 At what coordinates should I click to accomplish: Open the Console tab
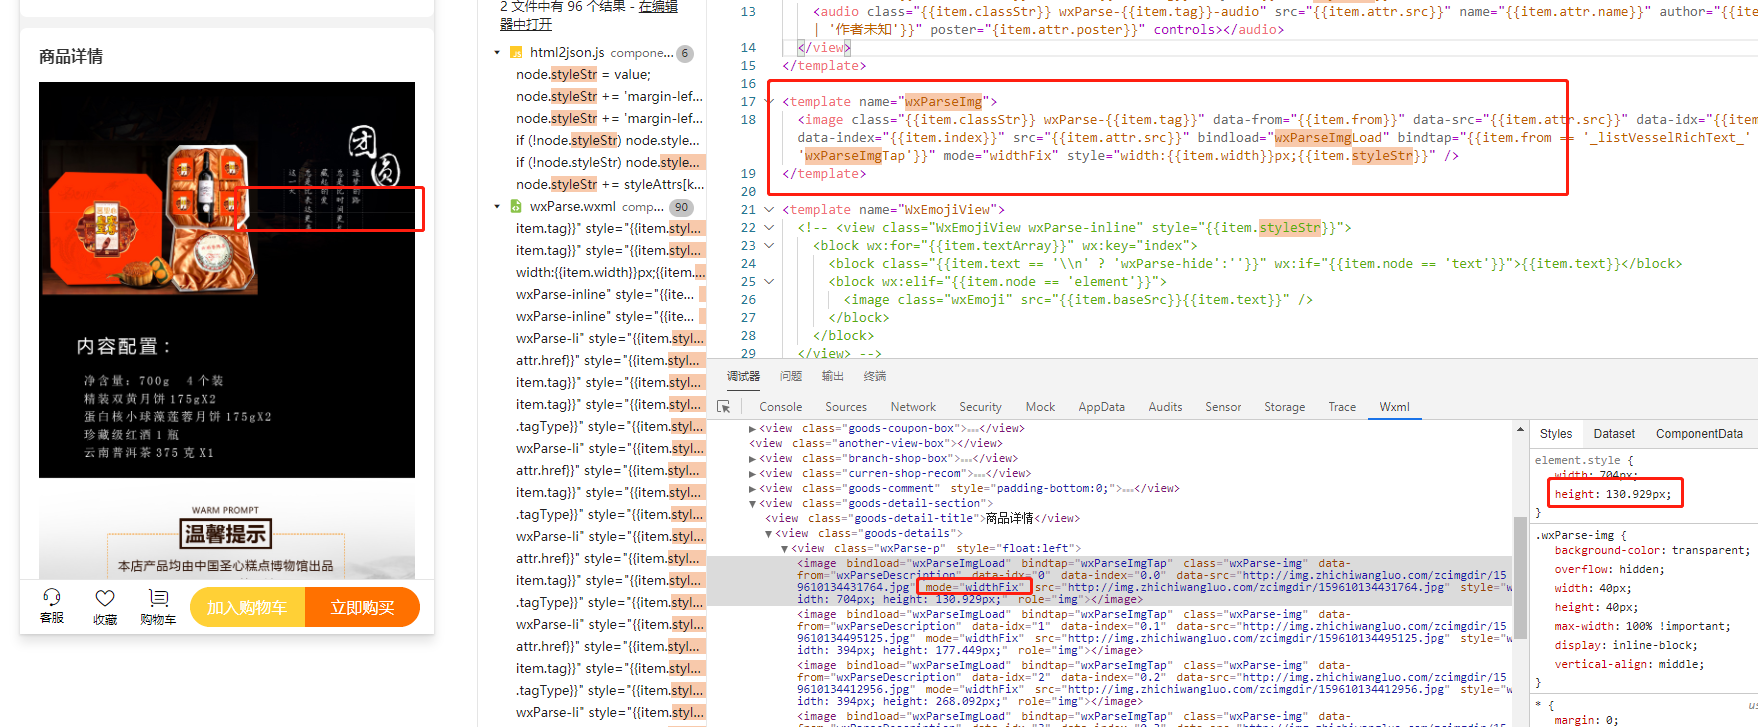(781, 407)
